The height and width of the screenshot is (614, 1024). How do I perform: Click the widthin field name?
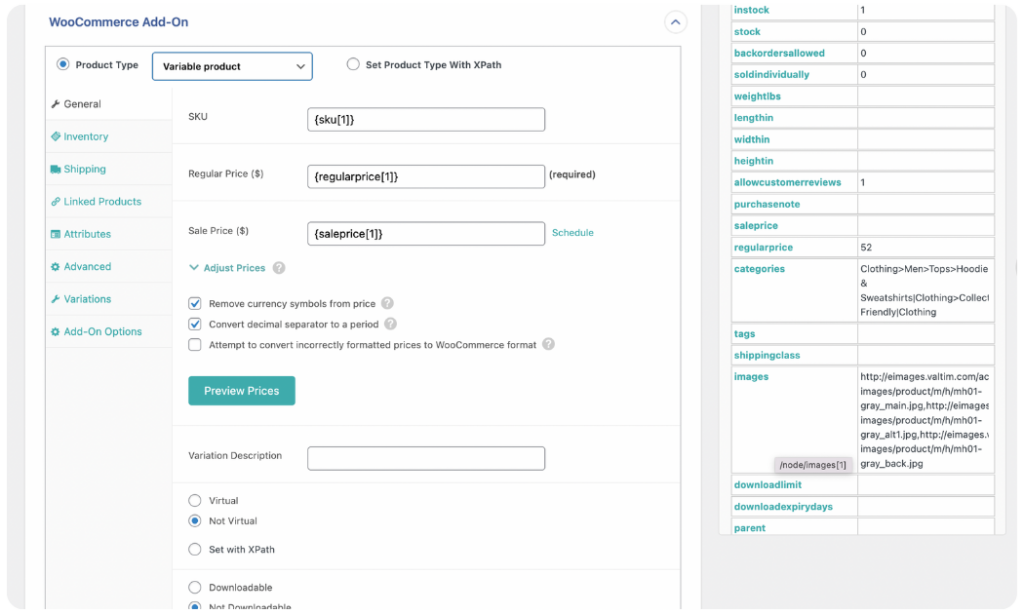click(x=751, y=139)
